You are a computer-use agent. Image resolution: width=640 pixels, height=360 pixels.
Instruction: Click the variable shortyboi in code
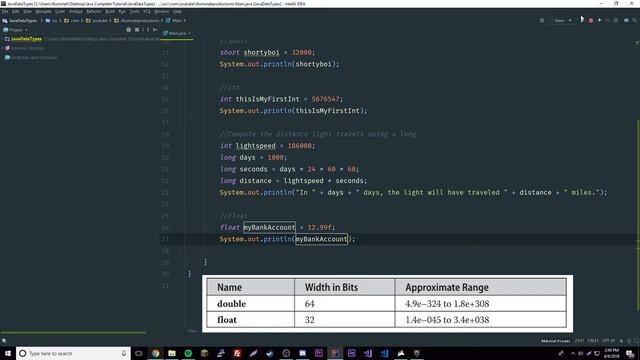[261, 53]
